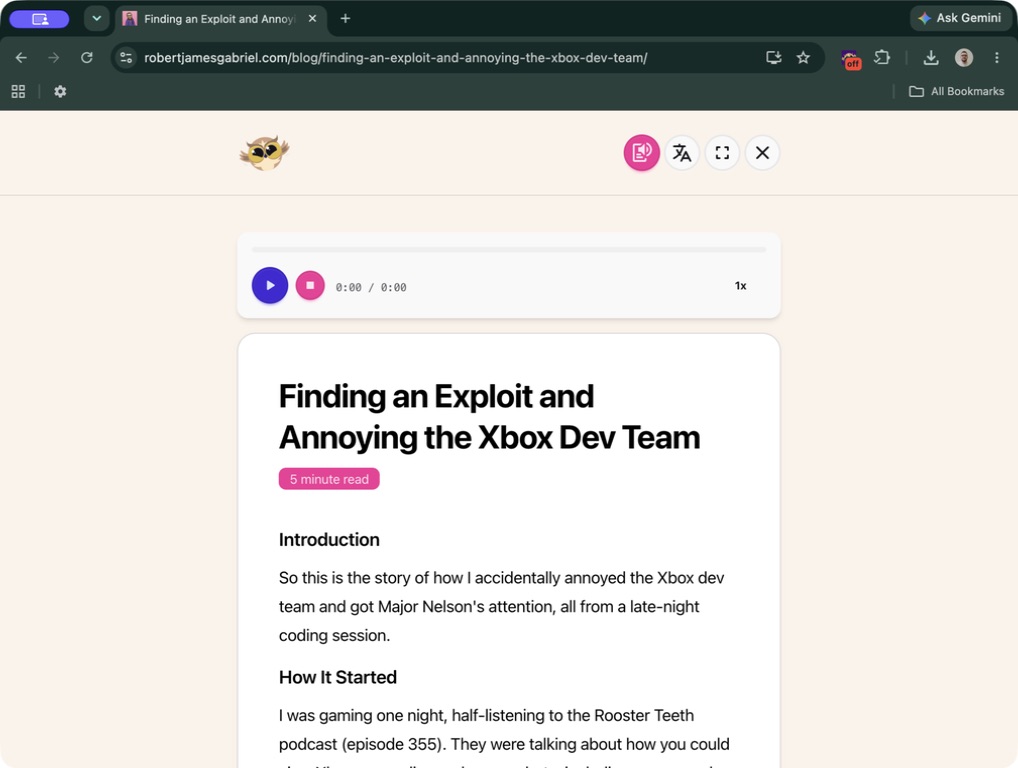The image size is (1018, 768).
Task: Toggle the pink read-aloud speaker button
Action: (641, 153)
